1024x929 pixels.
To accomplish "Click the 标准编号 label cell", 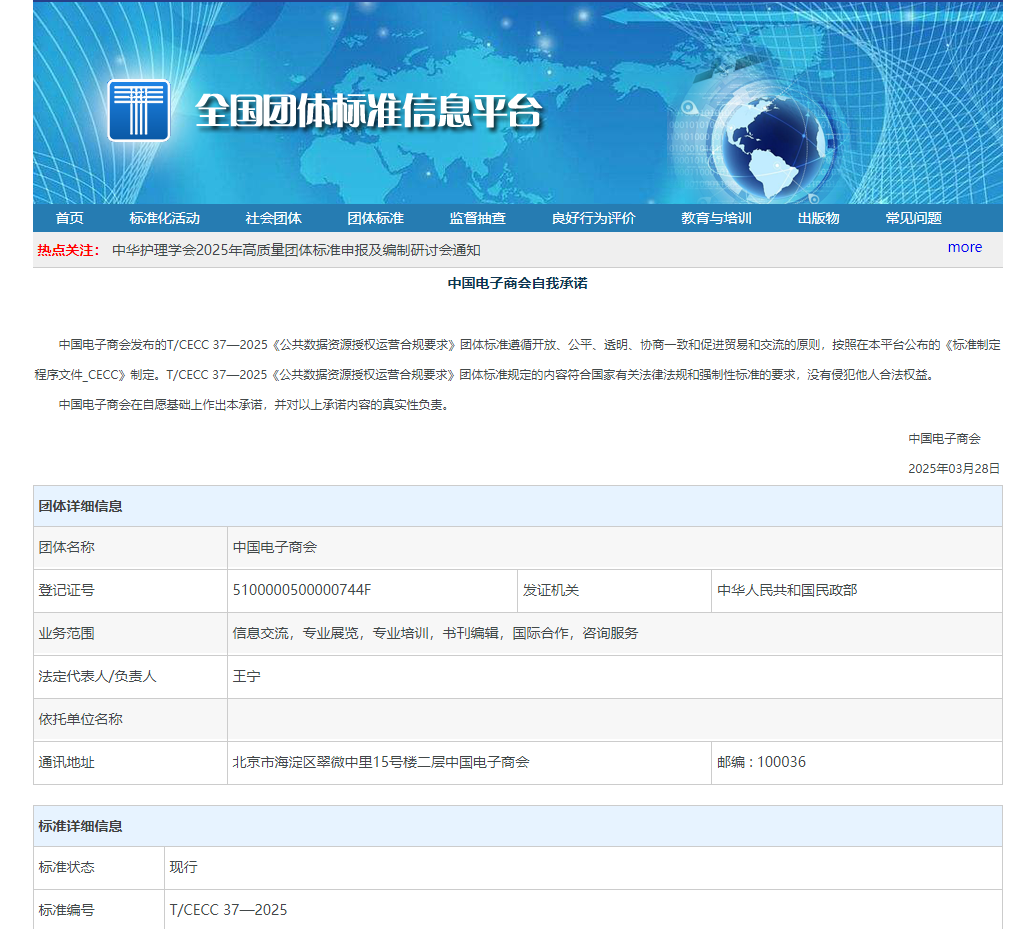I will [99, 910].
